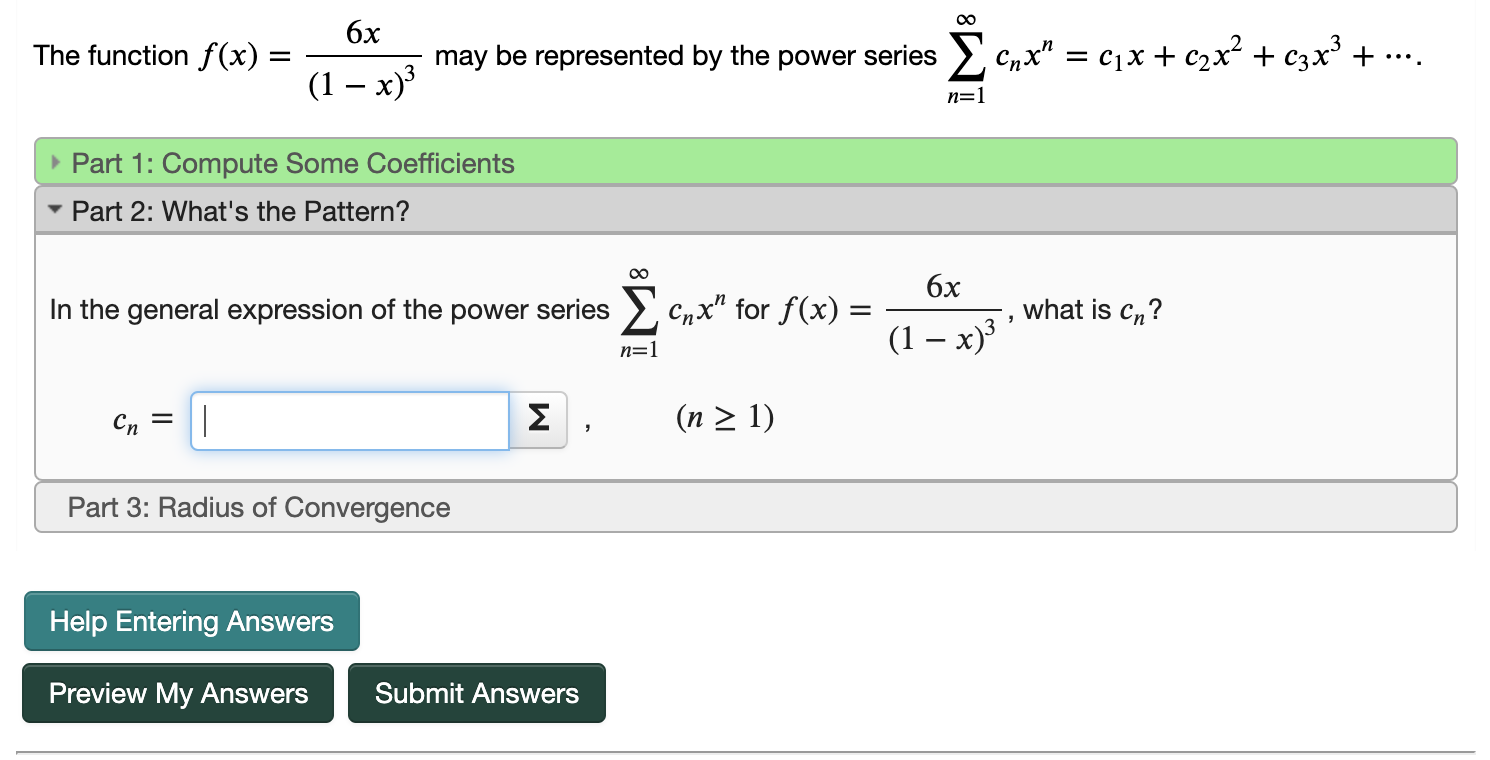The height and width of the screenshot is (760, 1490).
Task: Click the disclosure triangle on Part 1
Action: 56,162
